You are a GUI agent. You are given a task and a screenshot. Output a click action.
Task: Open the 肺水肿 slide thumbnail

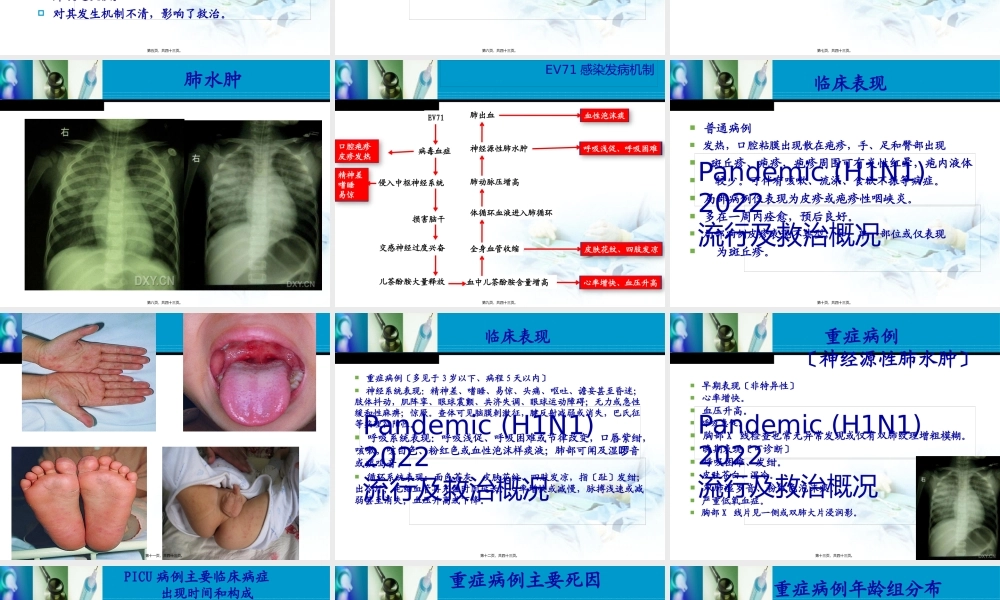[x=165, y=184]
